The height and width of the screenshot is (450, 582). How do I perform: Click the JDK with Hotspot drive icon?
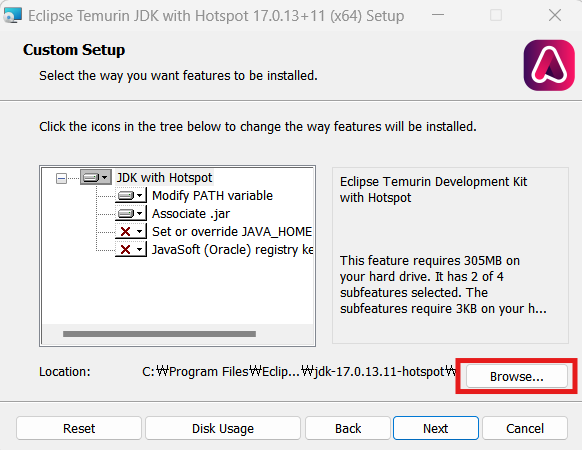pos(91,177)
